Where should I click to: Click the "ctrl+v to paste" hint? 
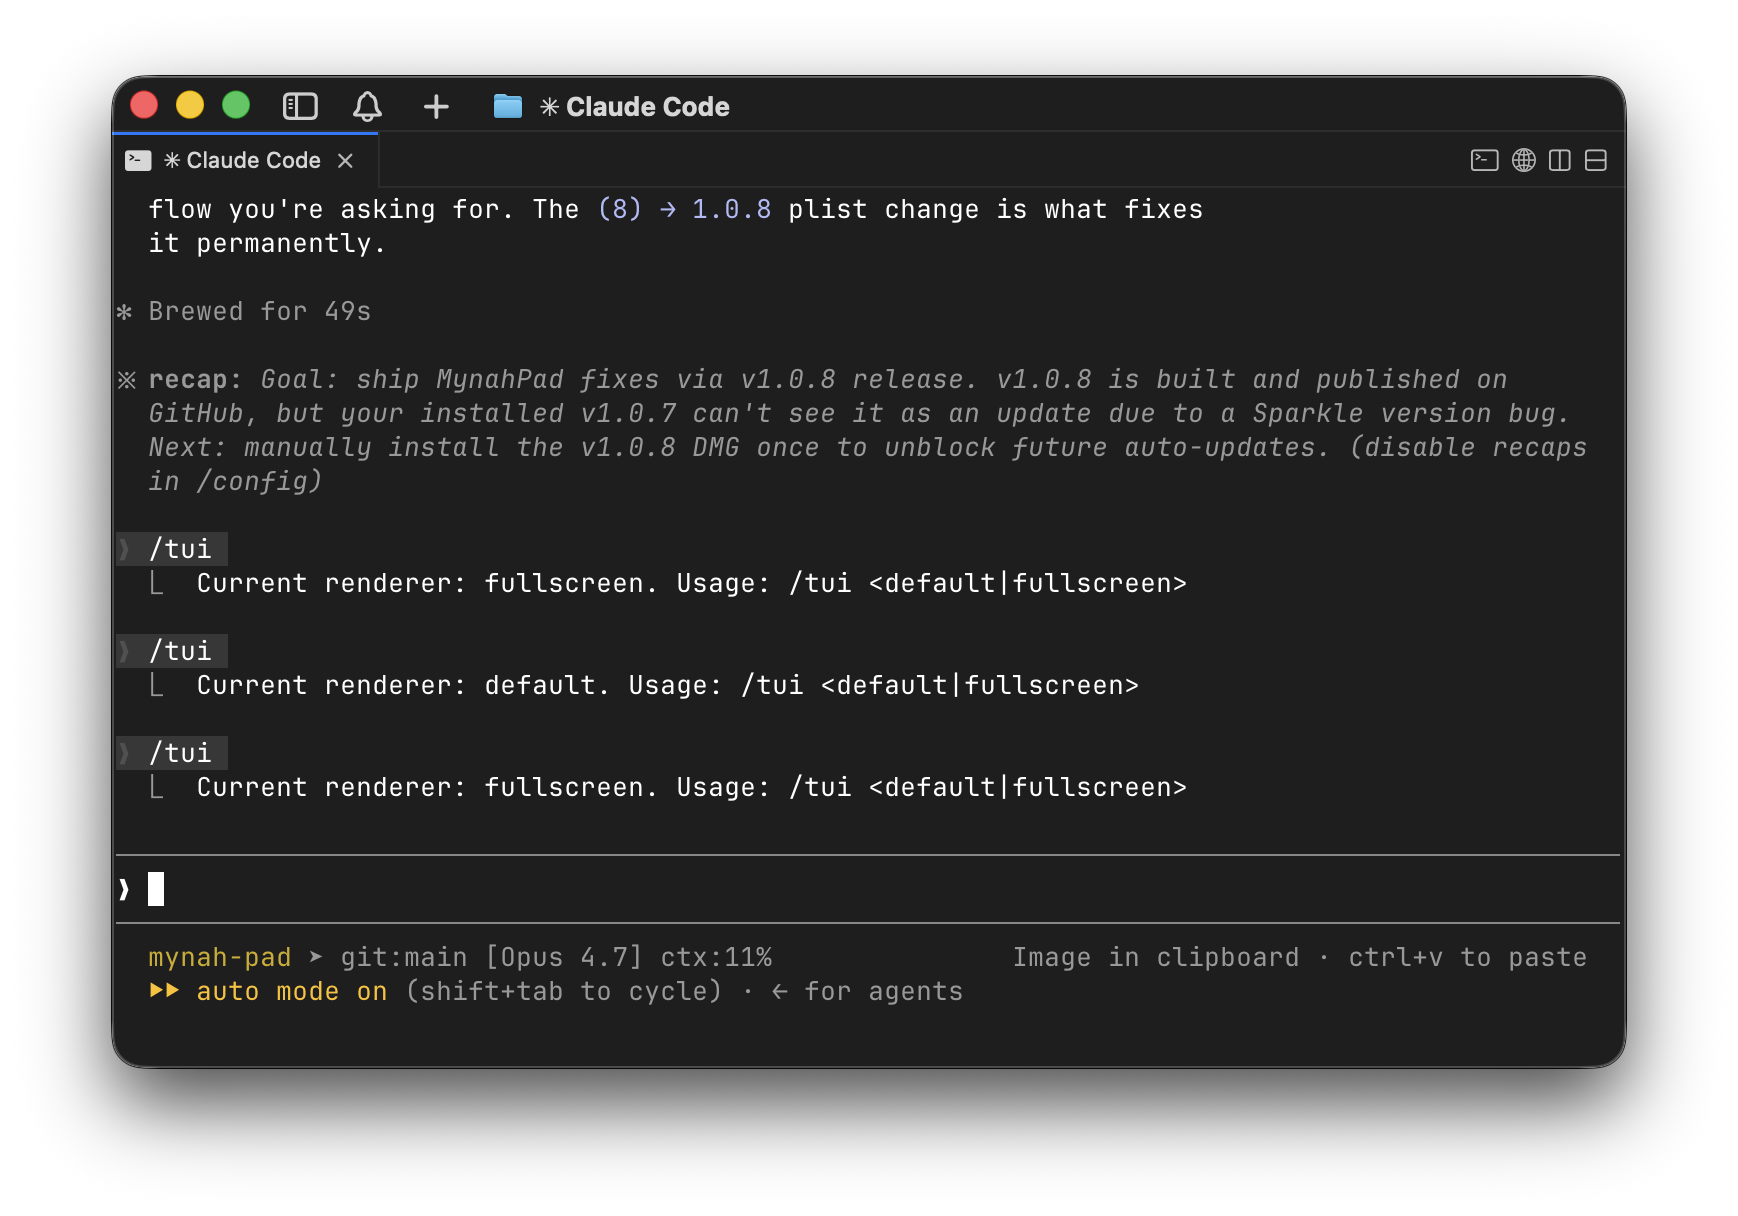[x=1467, y=957]
